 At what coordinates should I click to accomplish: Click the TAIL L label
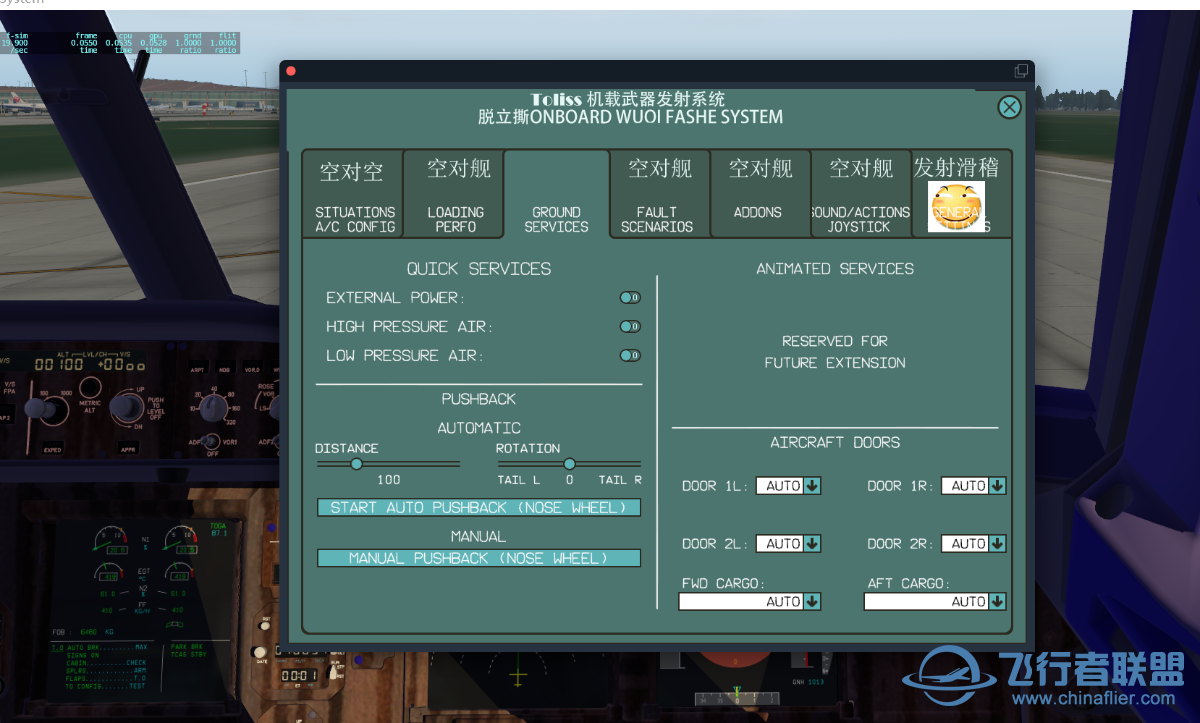[x=518, y=480]
